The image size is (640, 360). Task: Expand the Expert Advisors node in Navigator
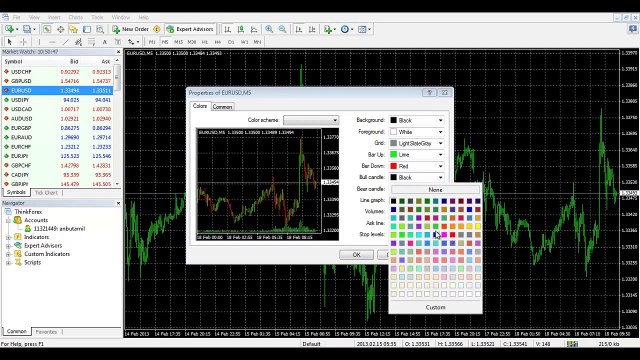[8, 246]
